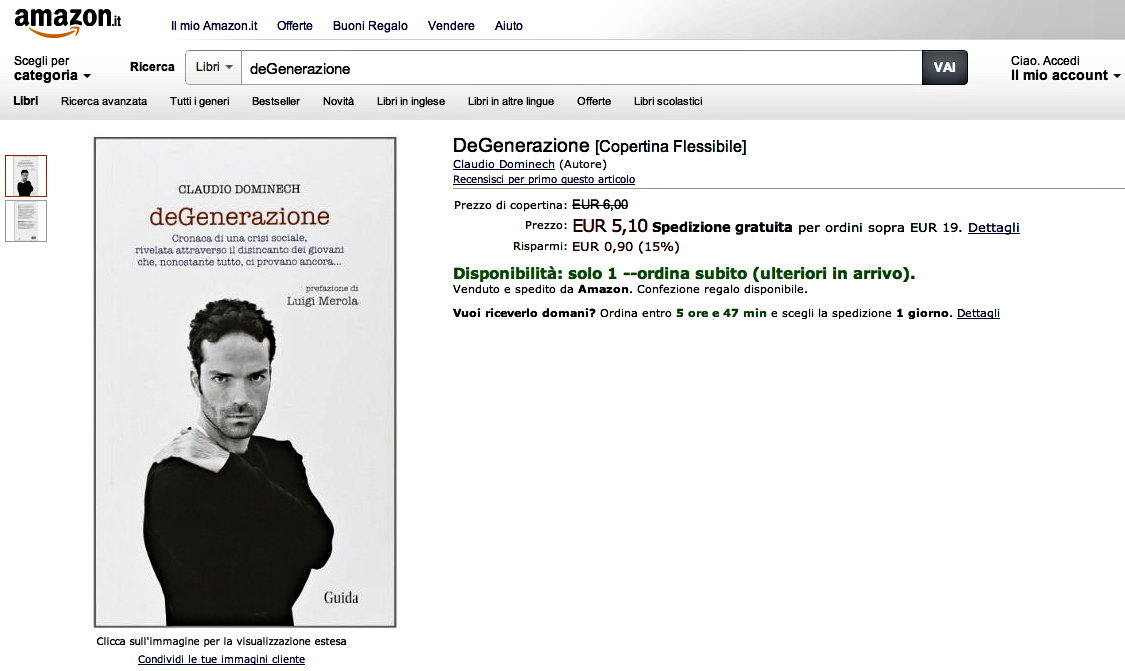
Task: Open the Libri search category dropdown
Action: pos(214,67)
